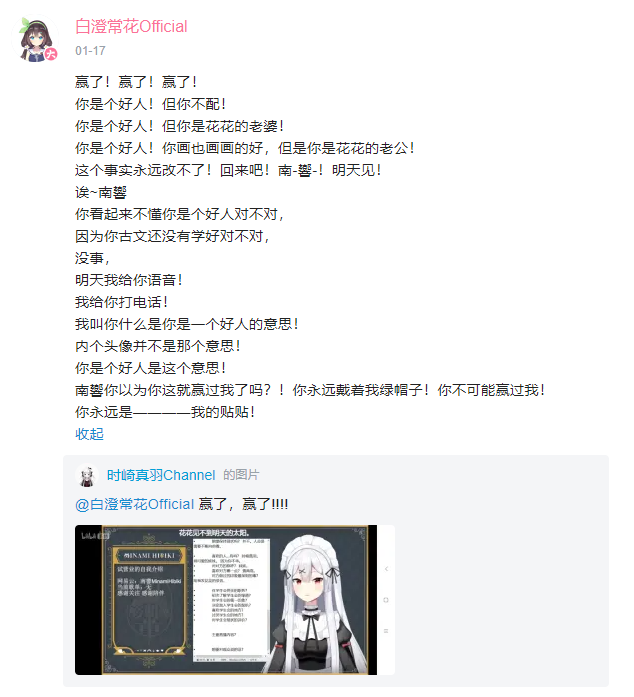Click the pink badge on the avatar
This screenshot has height=697, width=634.
pos(51,54)
